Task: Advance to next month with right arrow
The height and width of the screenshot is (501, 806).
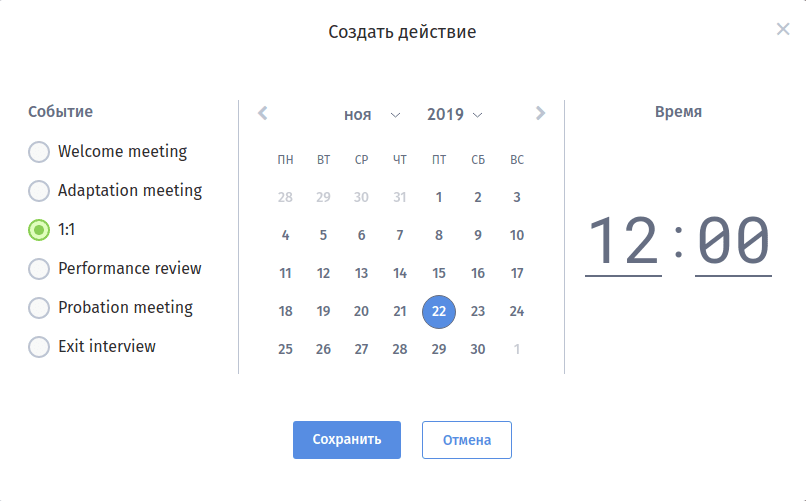Action: point(540,114)
